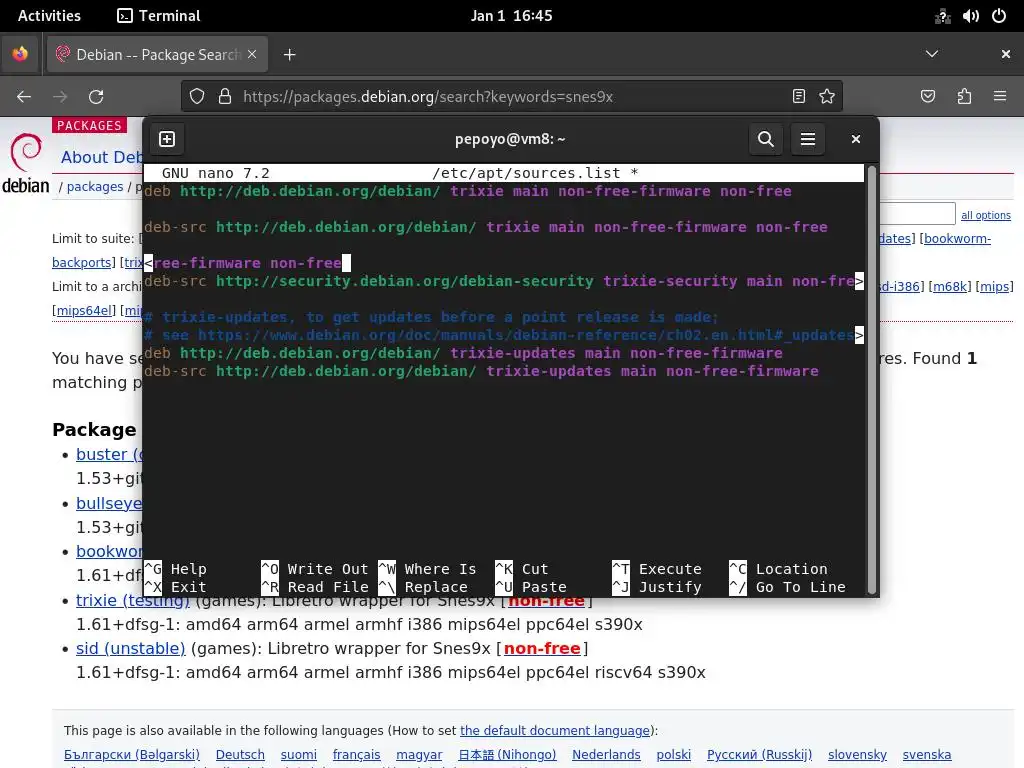
Task: Close the pepoyo@vm8 terminal window
Action: tap(856, 139)
